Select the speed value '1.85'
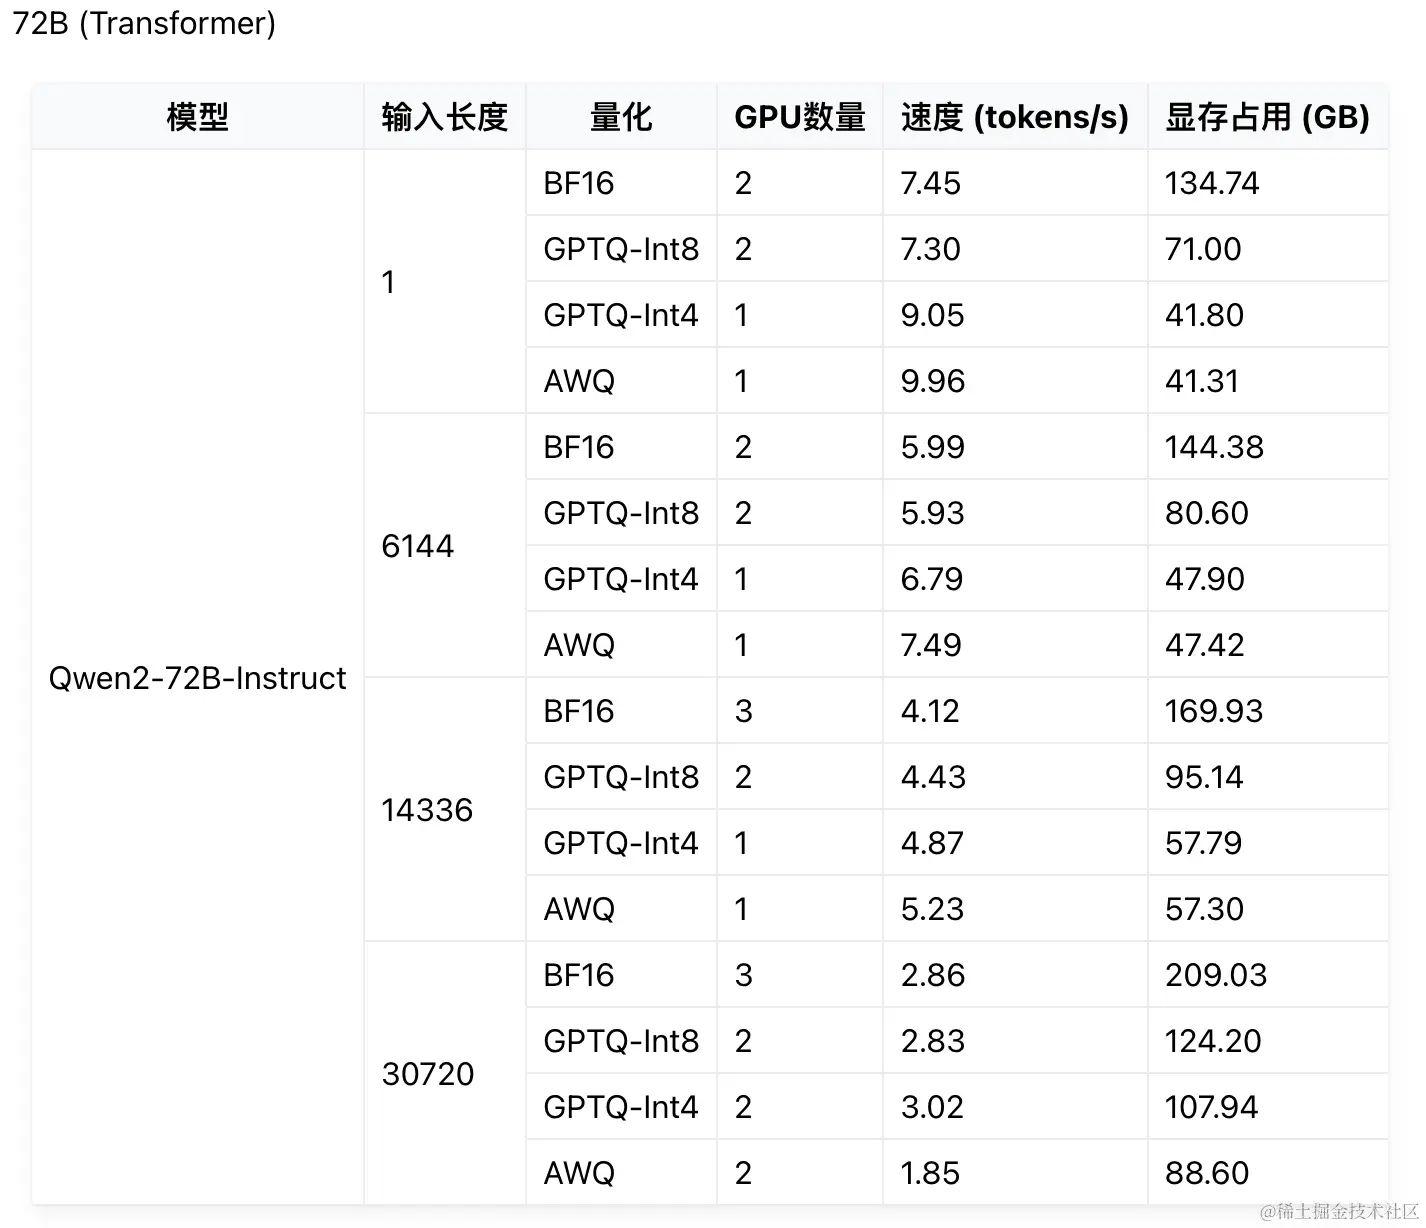 (x=930, y=1173)
